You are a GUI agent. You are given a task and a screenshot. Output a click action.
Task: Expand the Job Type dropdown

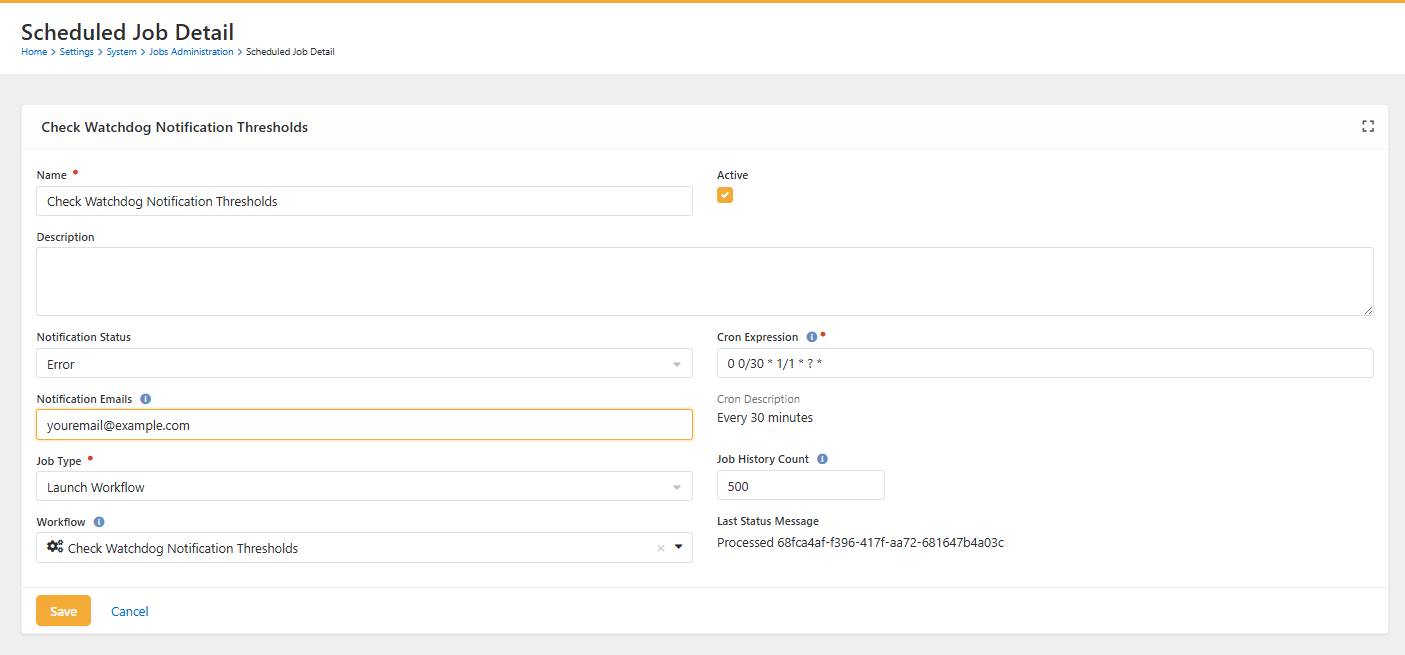pos(364,487)
